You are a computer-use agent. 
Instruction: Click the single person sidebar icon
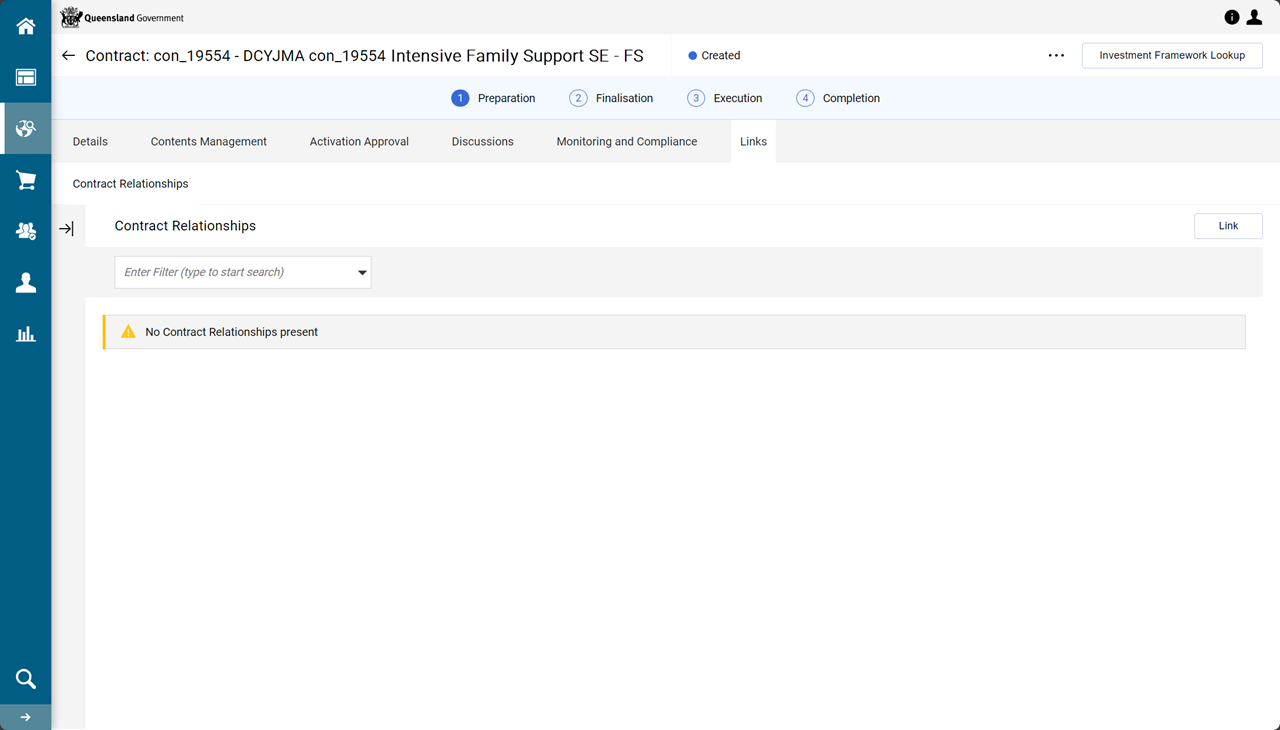(x=26, y=283)
